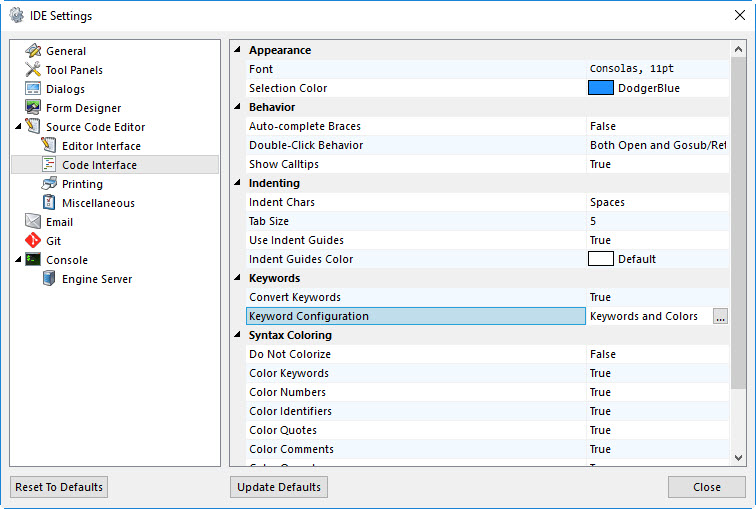Click the Indent Guides Color swatch
Viewport: 756px width, 509px height.
click(600, 259)
